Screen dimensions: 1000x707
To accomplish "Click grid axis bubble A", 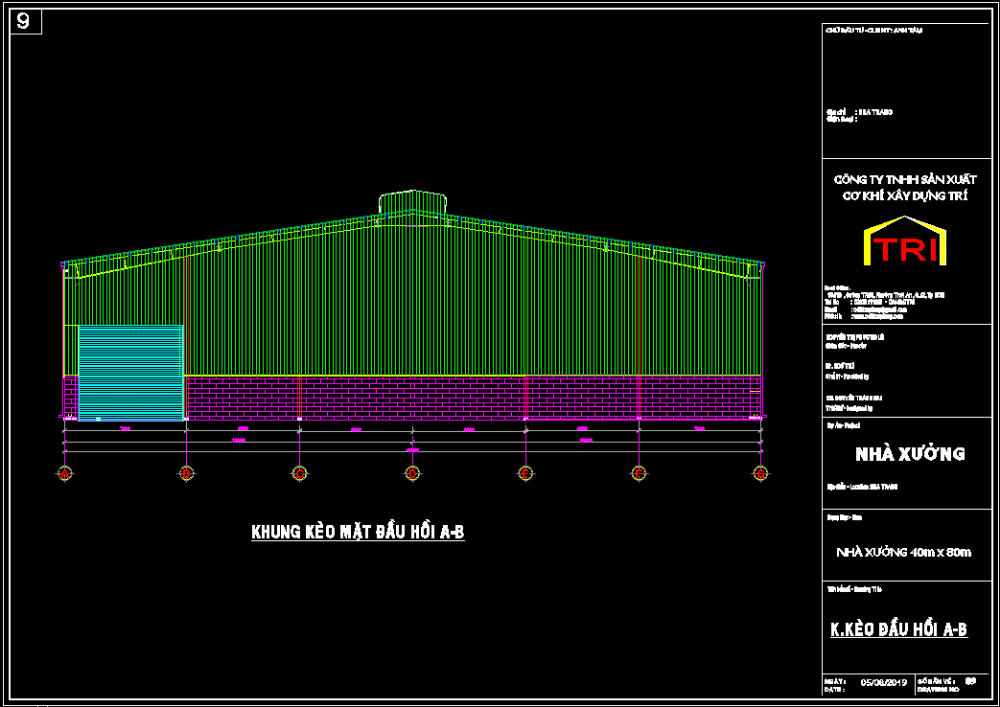I will point(64,473).
